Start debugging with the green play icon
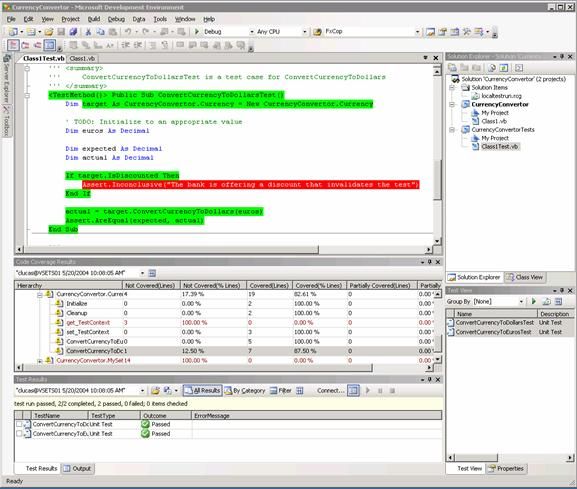Screen dimensions: 577x489 197,32
